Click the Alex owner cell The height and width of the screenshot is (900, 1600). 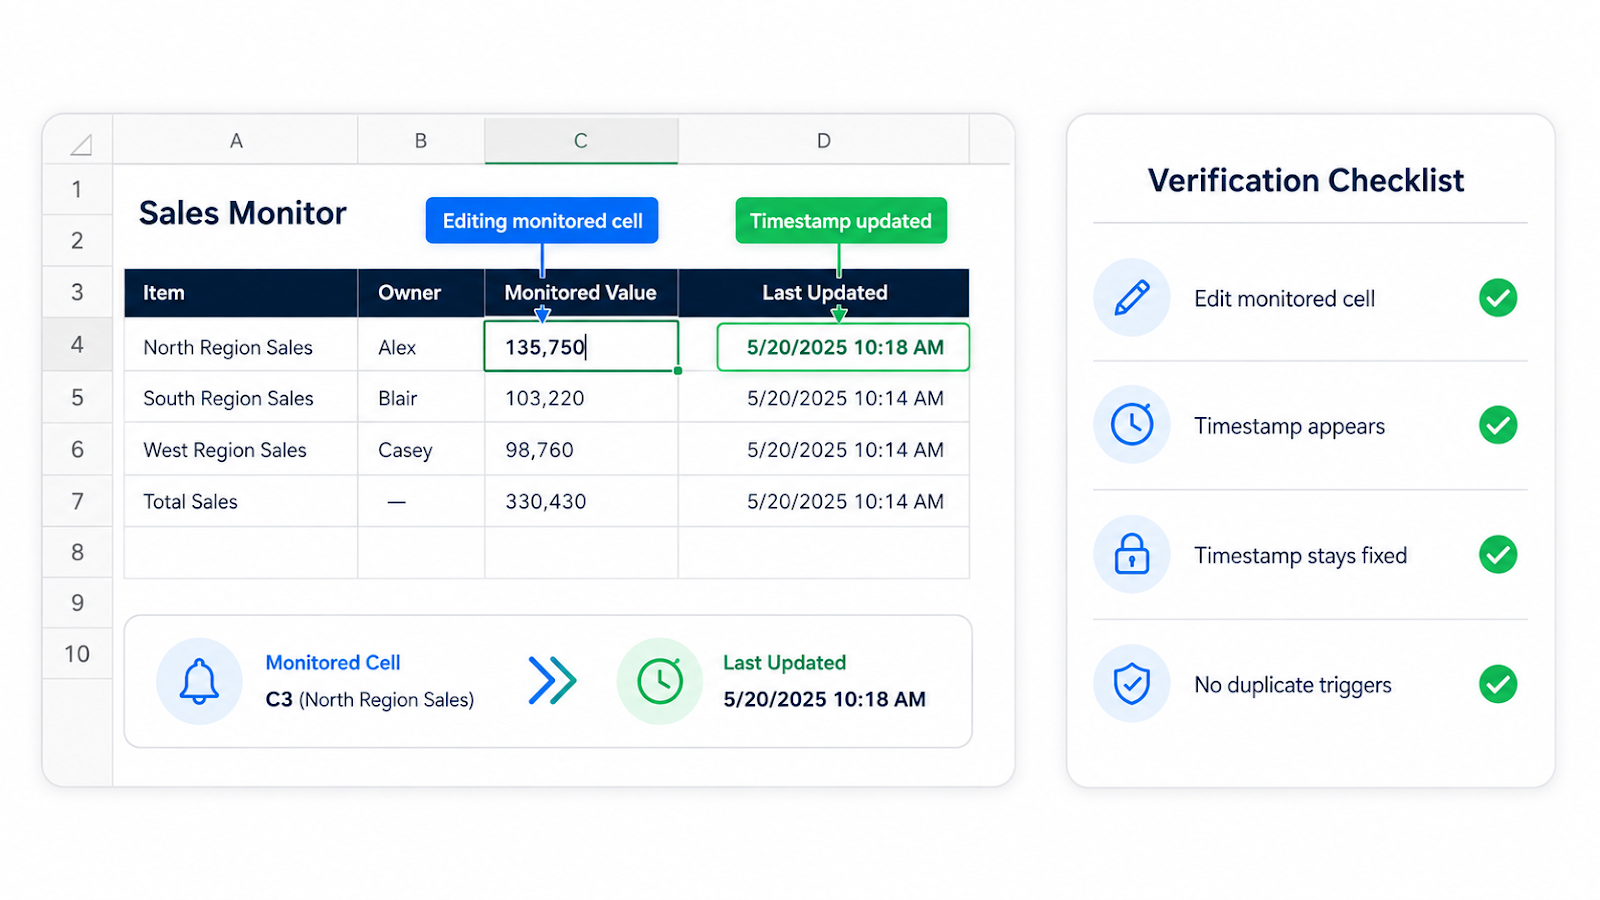click(421, 347)
